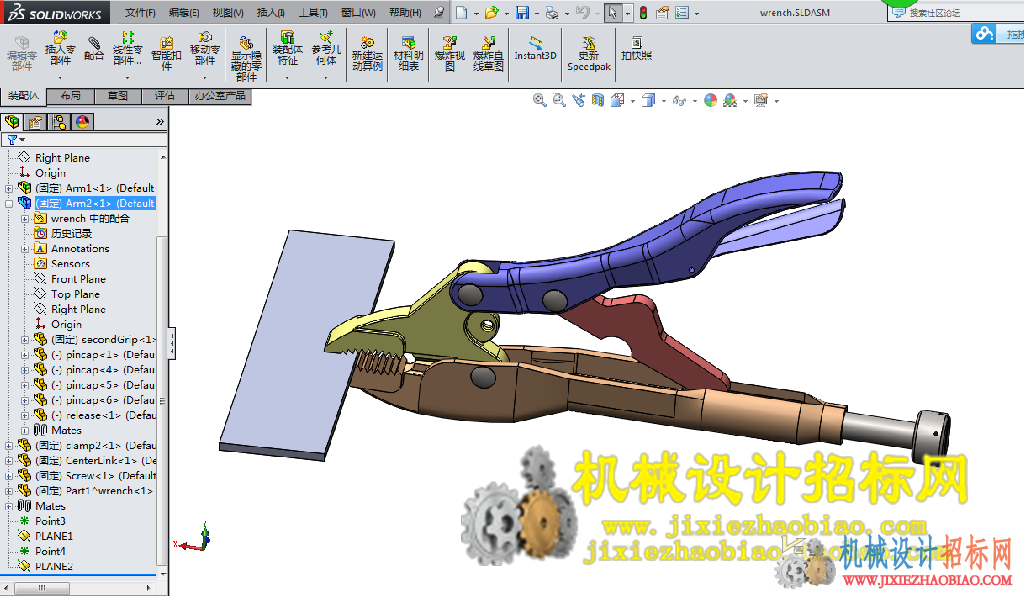Toggle the Select cursor tool
This screenshot has height=596, width=1024.
(x=613, y=12)
